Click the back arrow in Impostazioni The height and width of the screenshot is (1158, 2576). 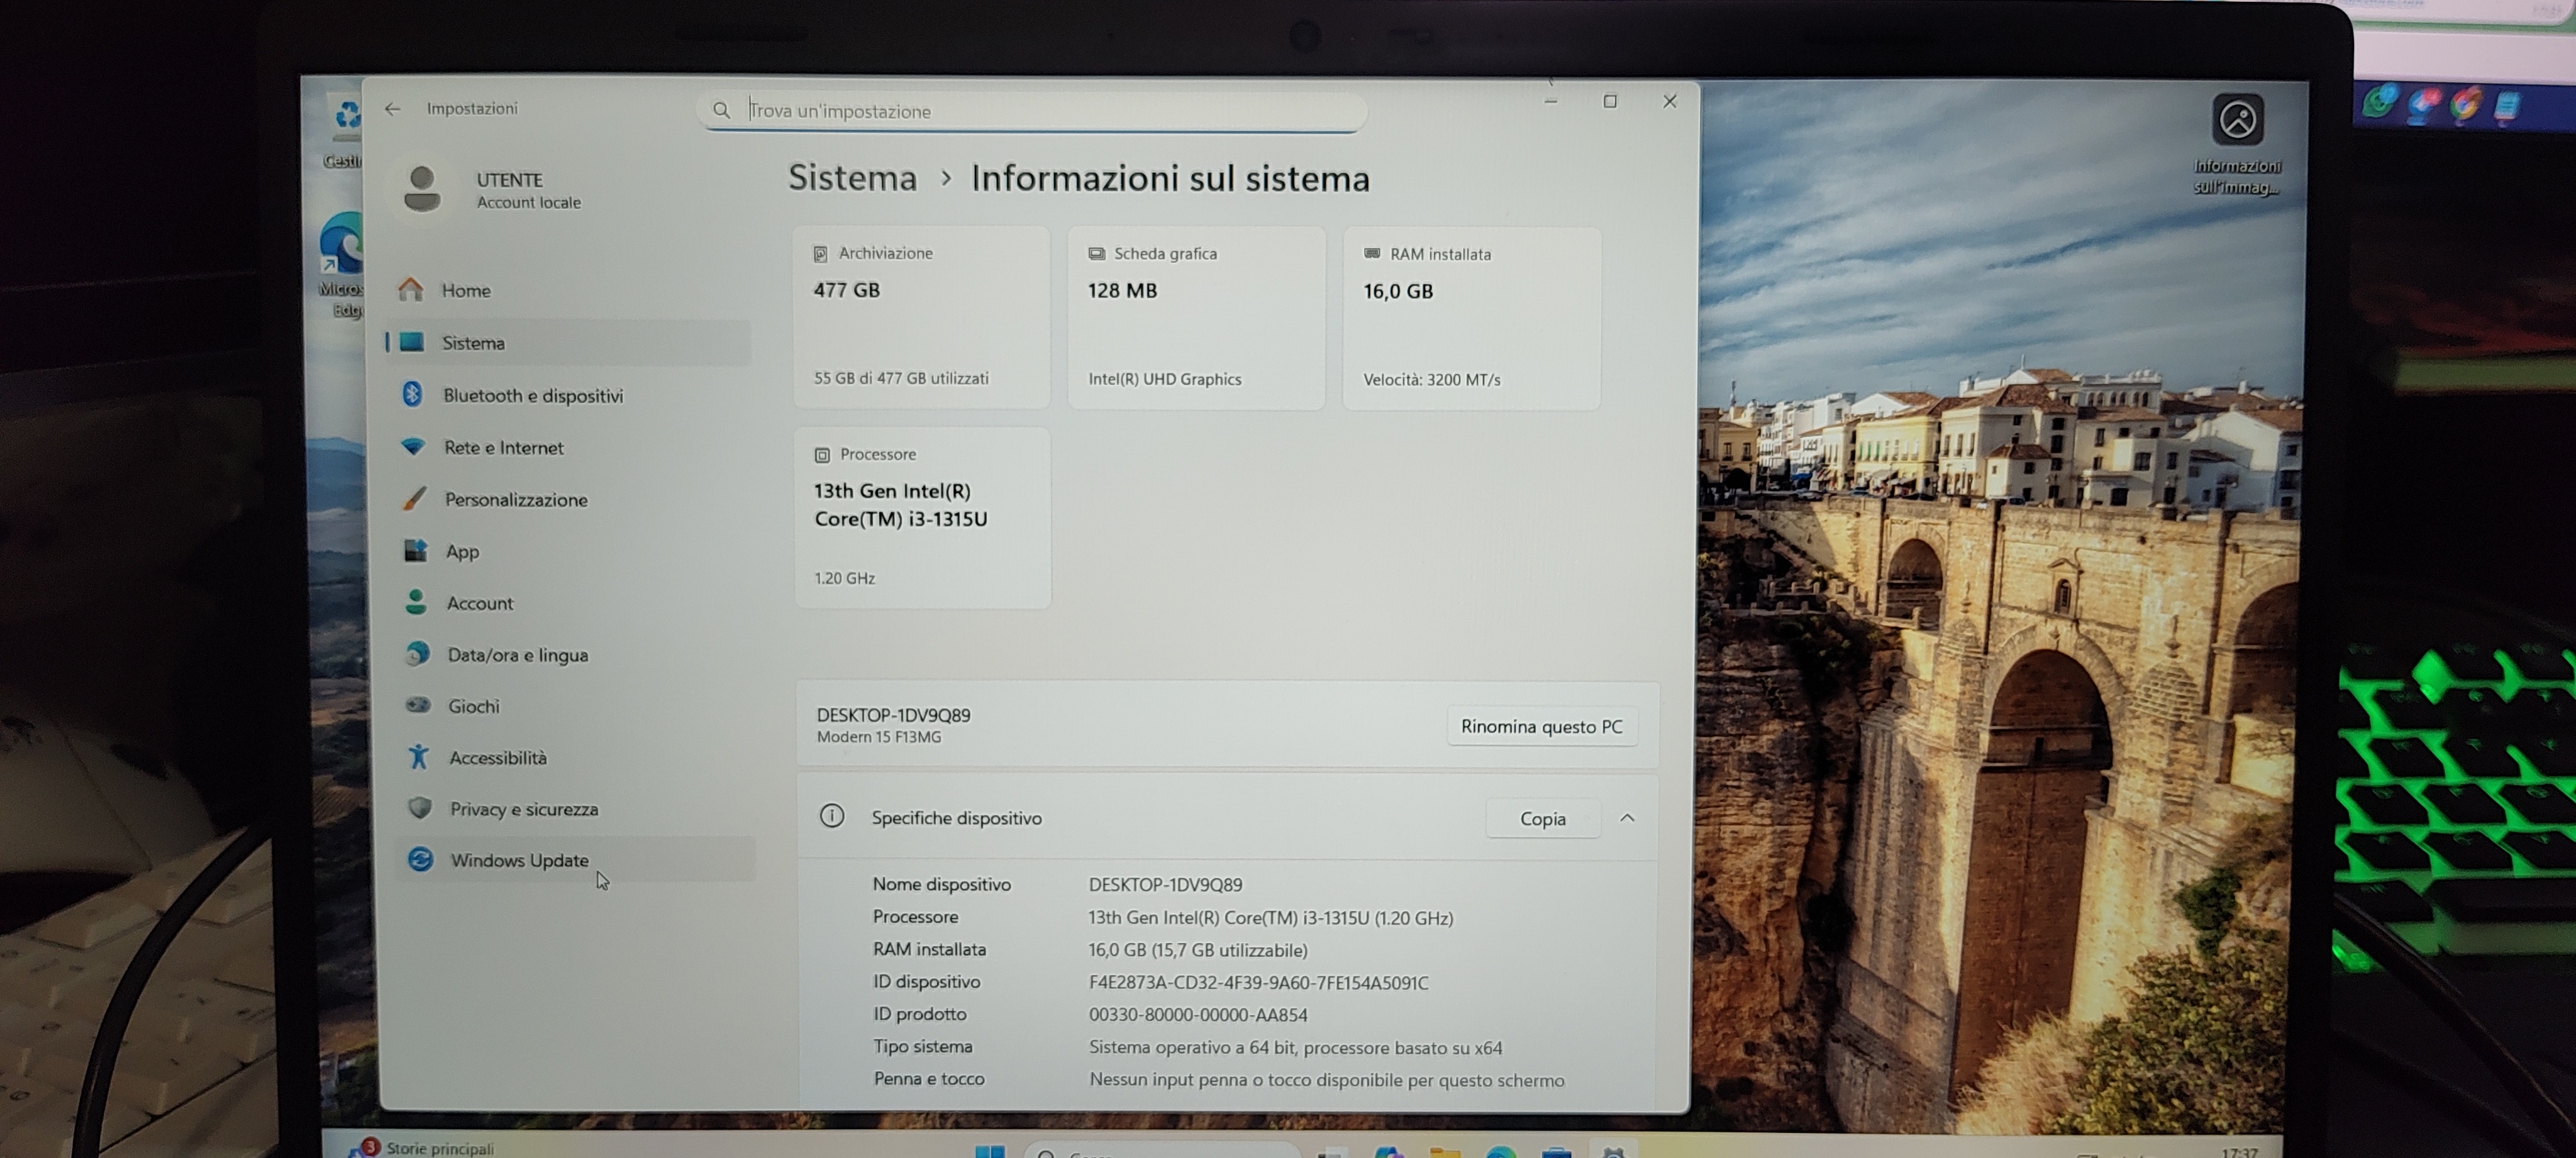tap(392, 109)
